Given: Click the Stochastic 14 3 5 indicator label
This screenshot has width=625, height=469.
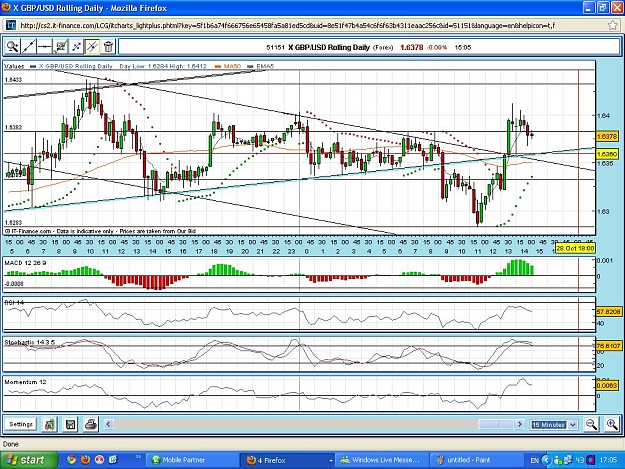Looking at the screenshot, I should point(29,342).
